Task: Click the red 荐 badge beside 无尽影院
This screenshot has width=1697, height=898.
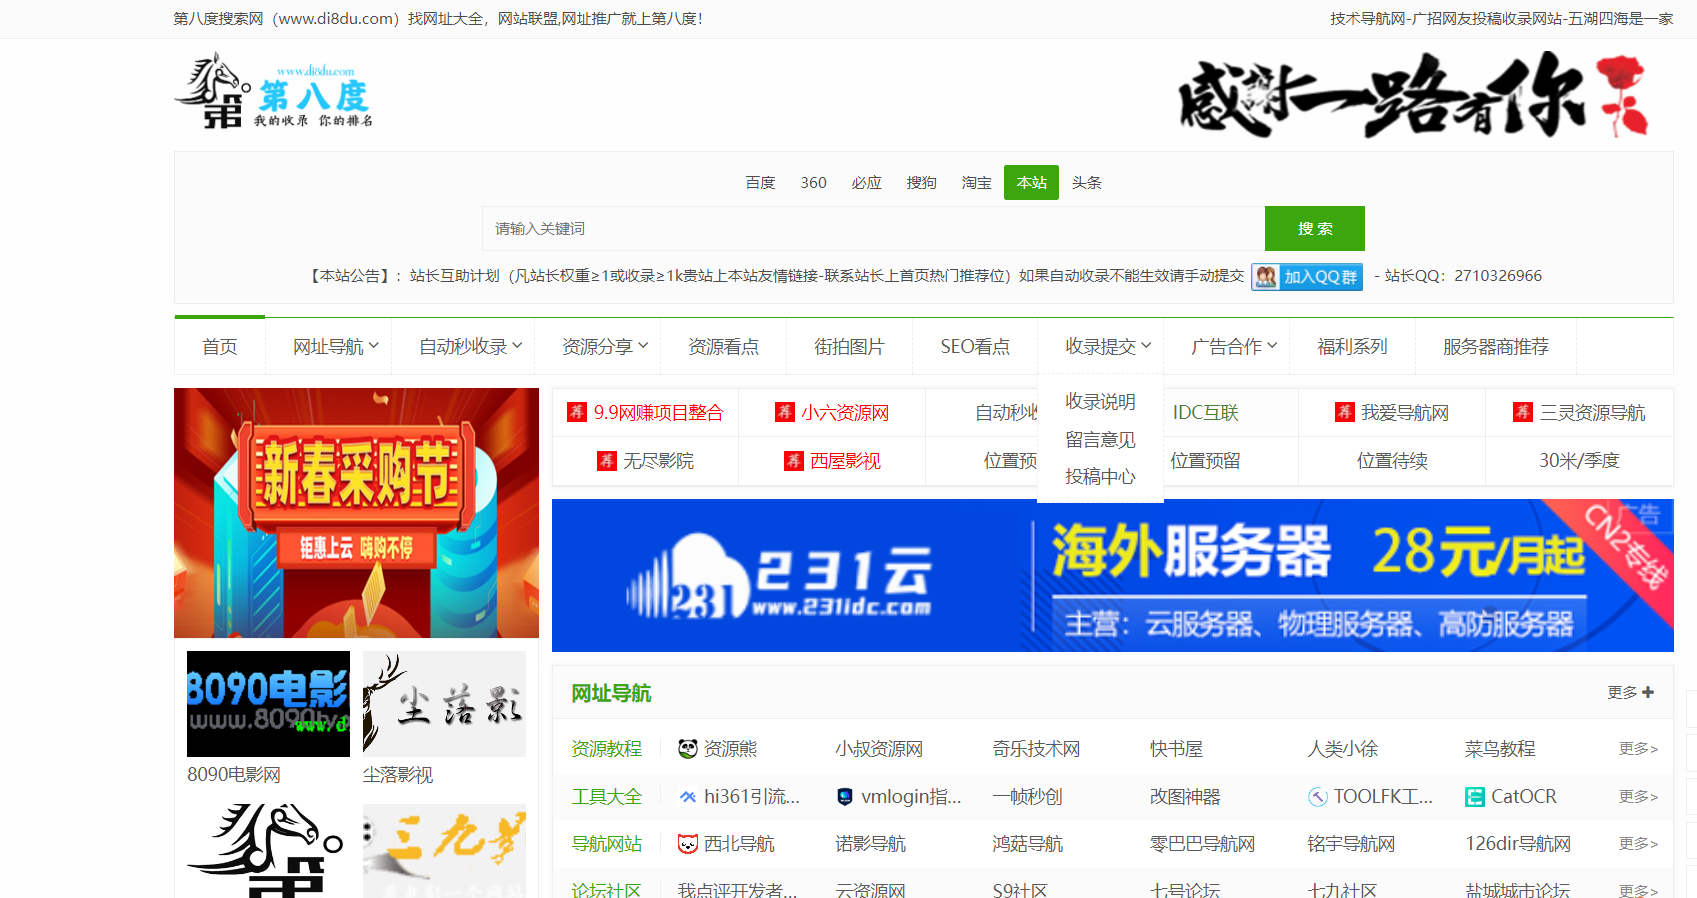Action: [607, 460]
